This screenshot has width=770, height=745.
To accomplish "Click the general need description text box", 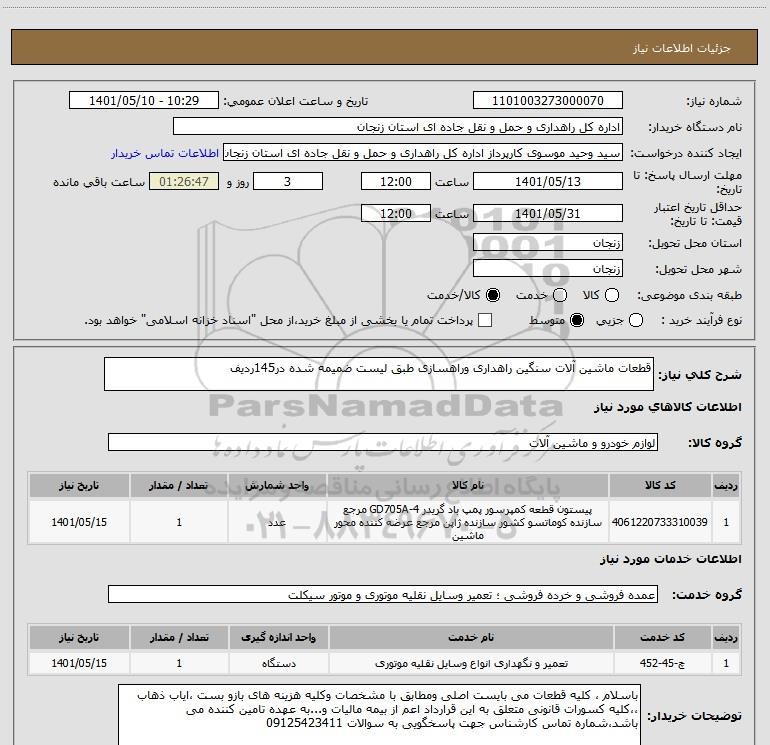I will click(379, 374).
